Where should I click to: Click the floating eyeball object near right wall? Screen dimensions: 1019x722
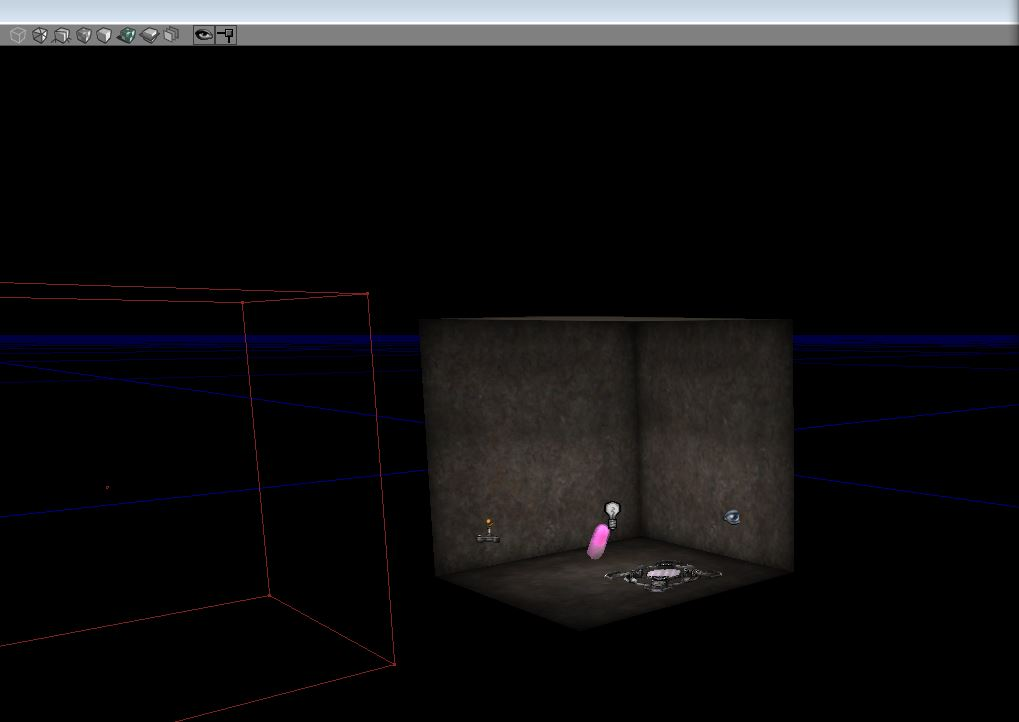coord(733,516)
